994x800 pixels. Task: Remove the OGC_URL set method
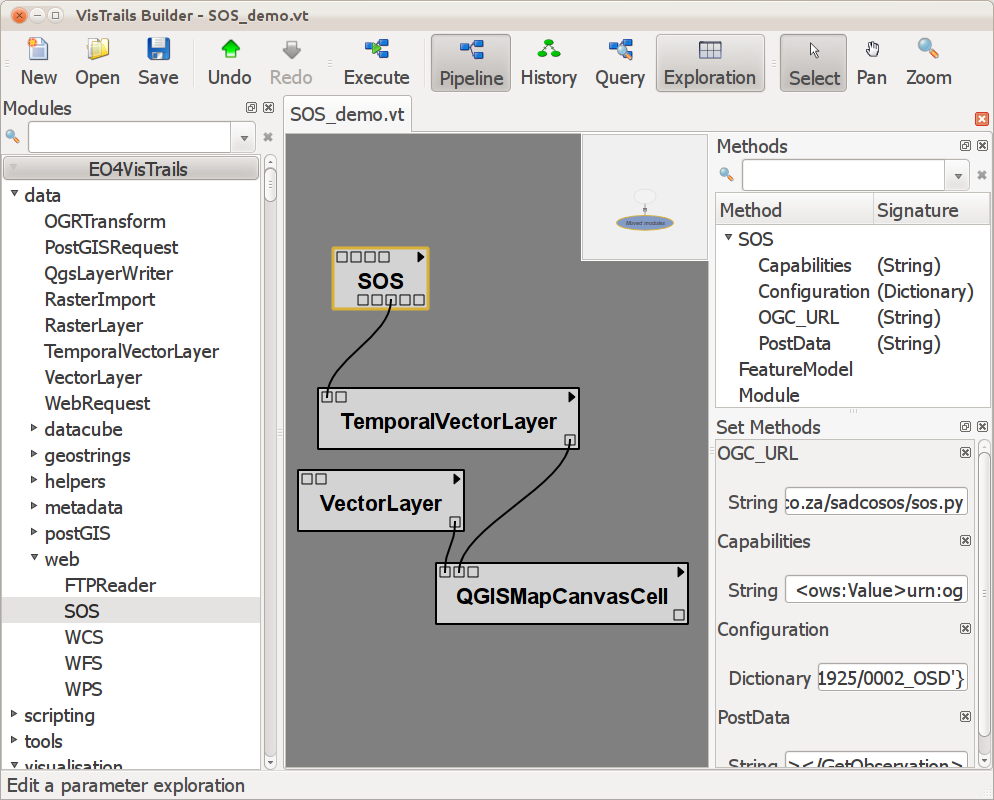(965, 453)
